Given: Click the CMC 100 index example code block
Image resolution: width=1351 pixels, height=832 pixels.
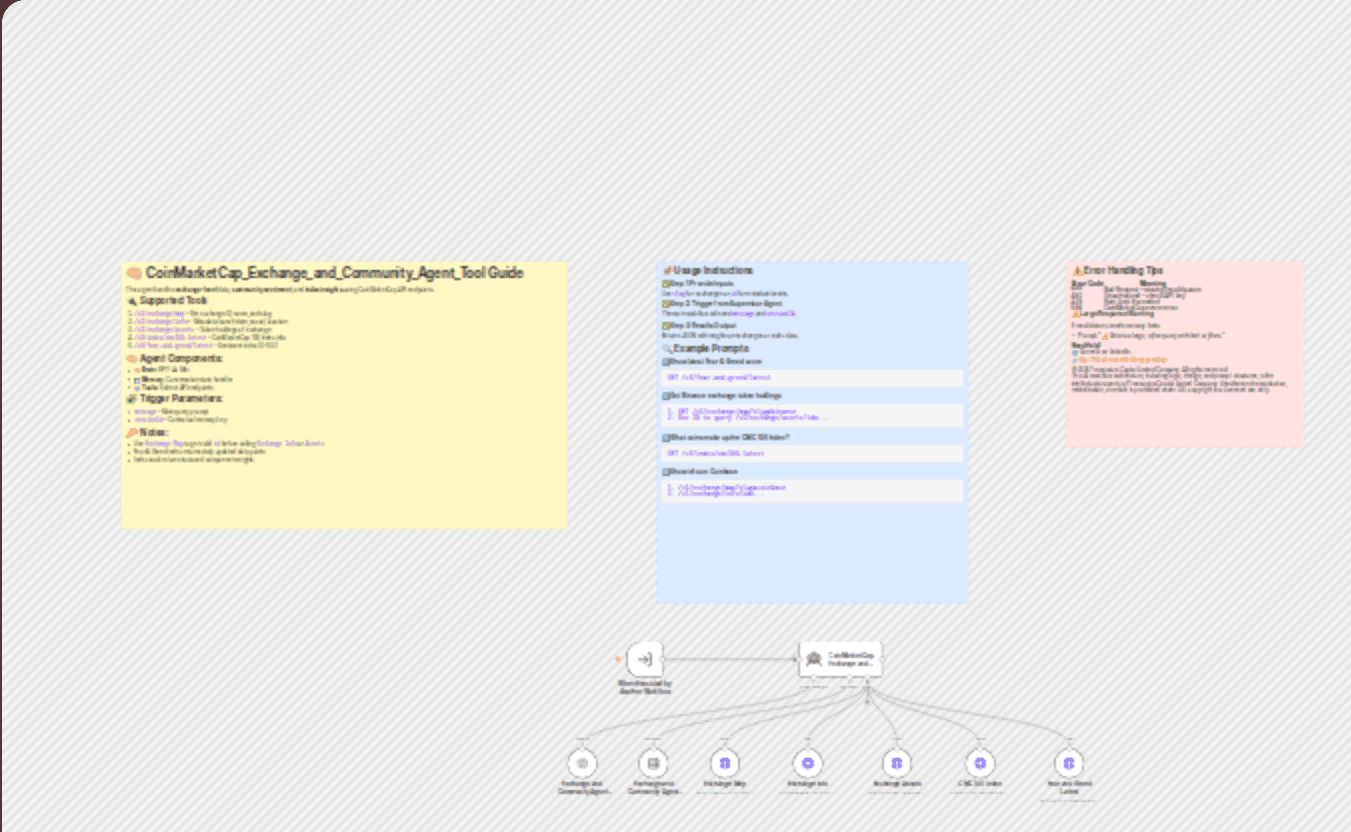Looking at the screenshot, I should tap(812, 453).
